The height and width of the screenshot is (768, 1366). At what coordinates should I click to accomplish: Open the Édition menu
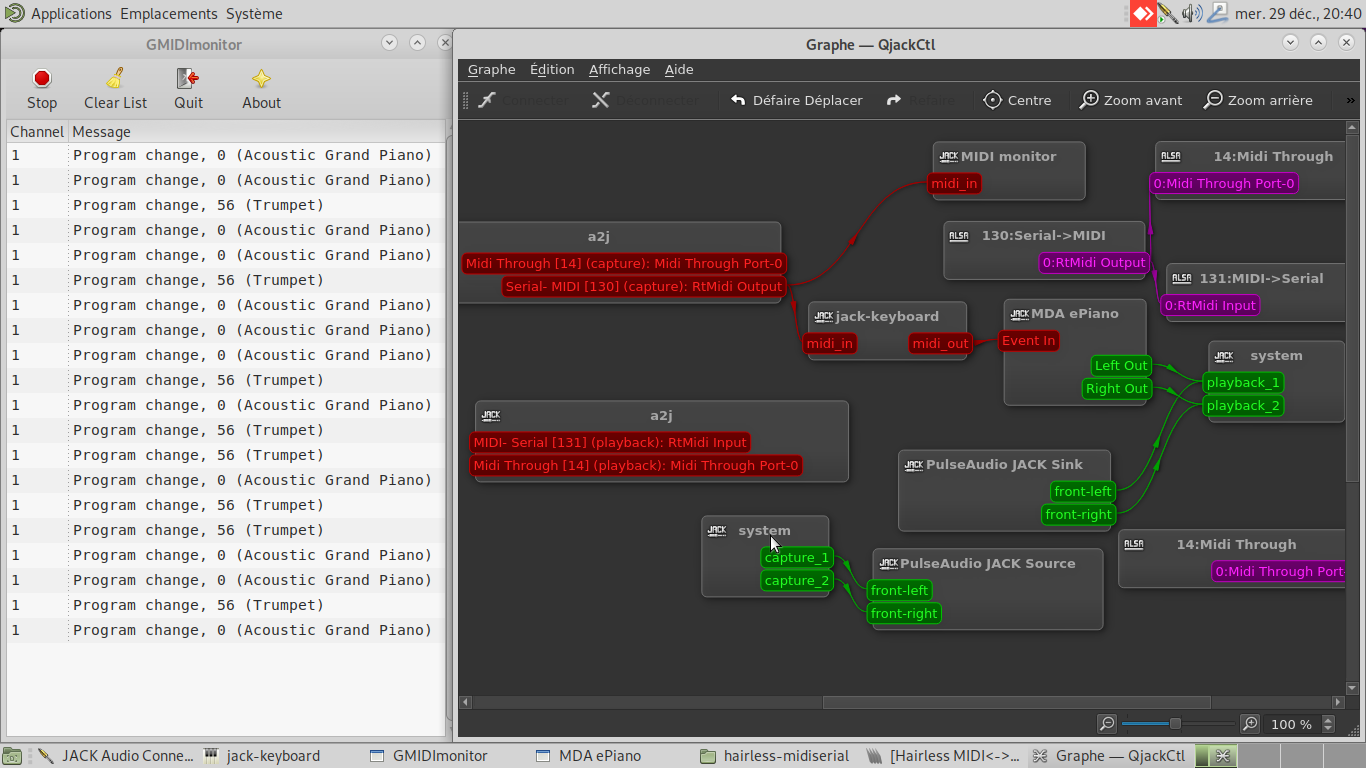[552, 69]
